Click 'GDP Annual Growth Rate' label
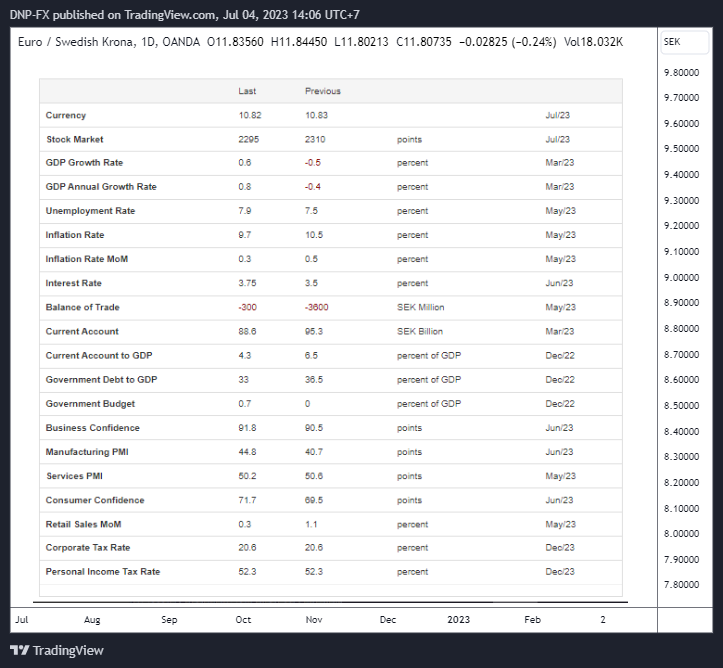Viewport: 723px width, 668px height. [x=101, y=187]
